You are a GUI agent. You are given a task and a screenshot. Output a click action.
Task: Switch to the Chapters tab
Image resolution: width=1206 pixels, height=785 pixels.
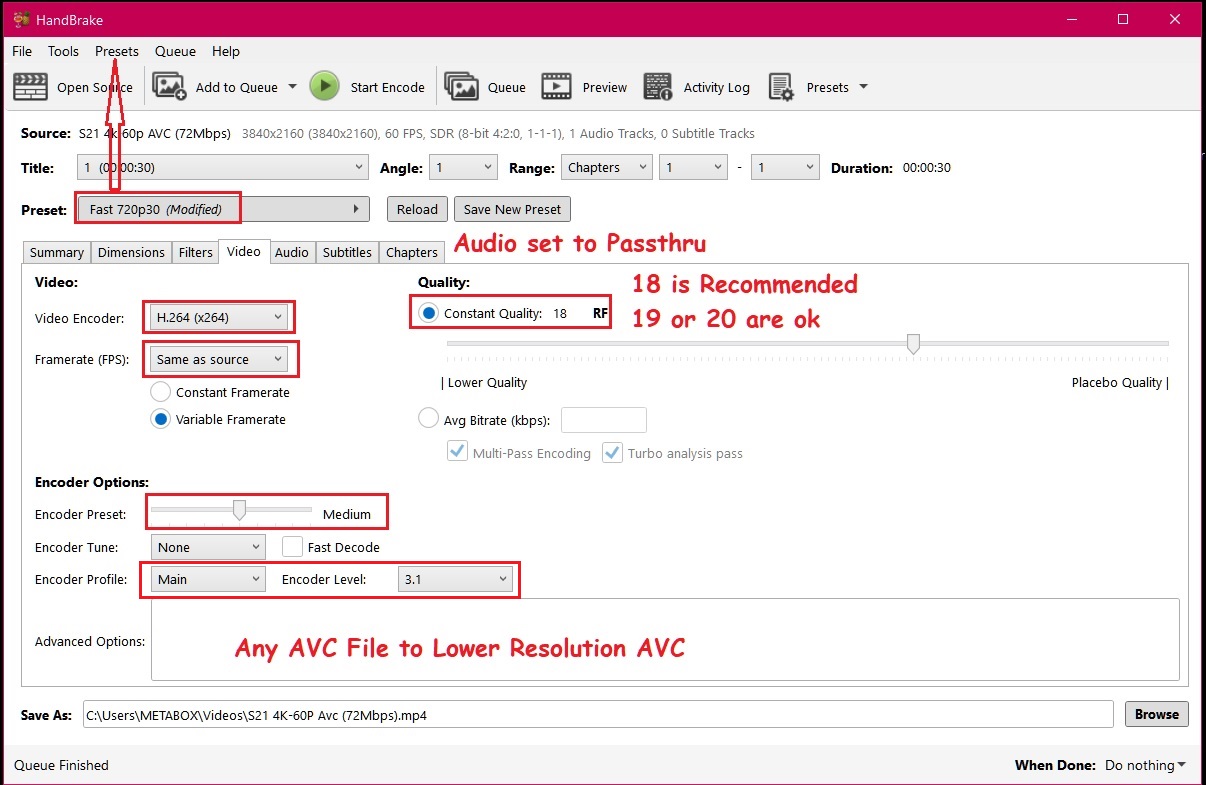pos(411,253)
